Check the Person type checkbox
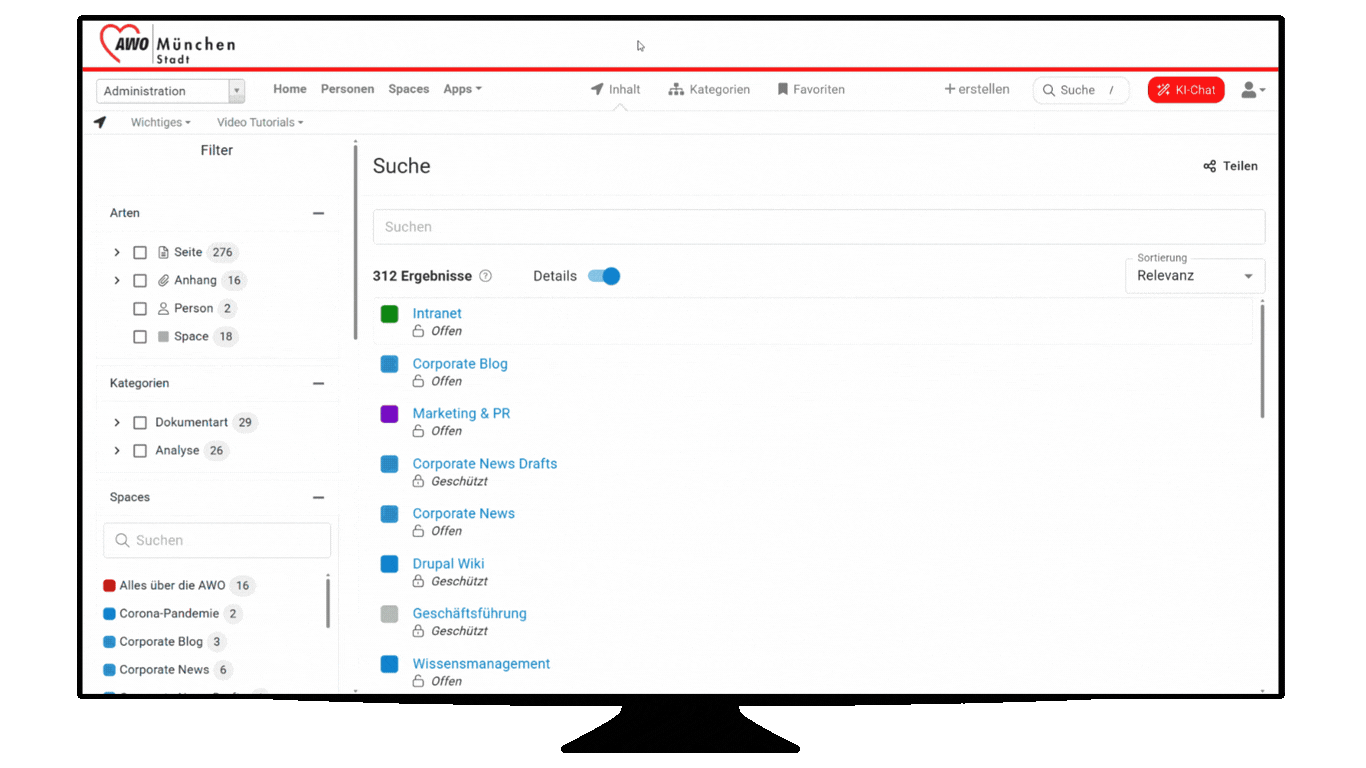This screenshot has width=1366, height=768. tap(140, 309)
